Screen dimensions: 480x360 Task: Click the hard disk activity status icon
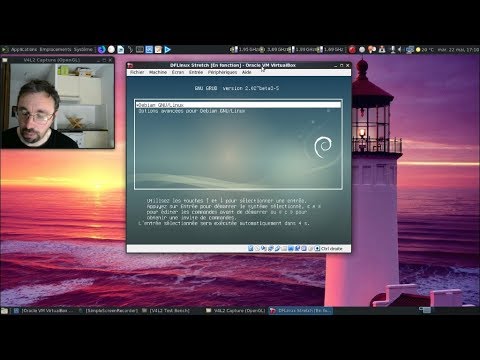250,248
